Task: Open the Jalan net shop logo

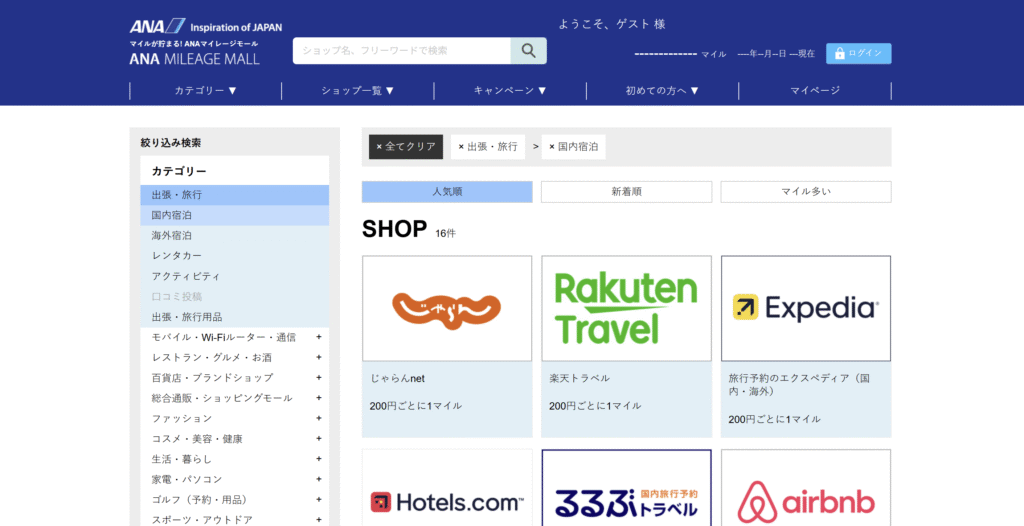Action: [x=447, y=308]
